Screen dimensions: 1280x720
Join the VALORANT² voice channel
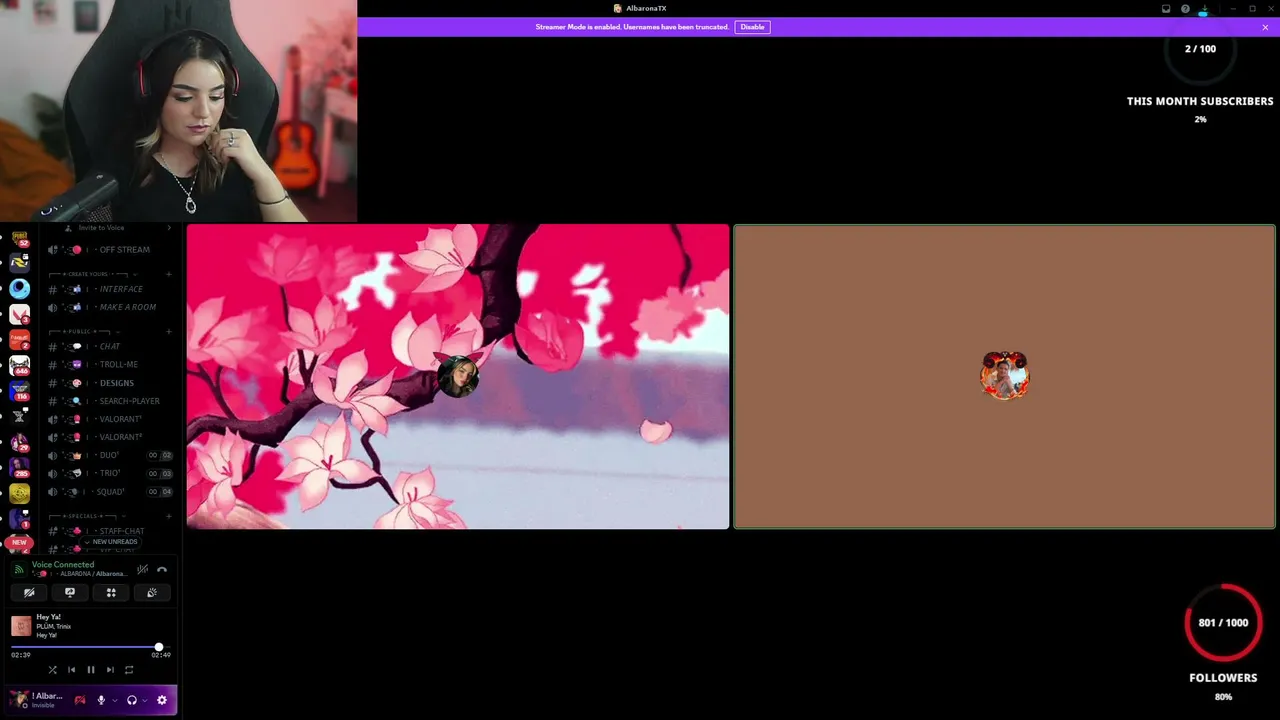tap(111, 437)
